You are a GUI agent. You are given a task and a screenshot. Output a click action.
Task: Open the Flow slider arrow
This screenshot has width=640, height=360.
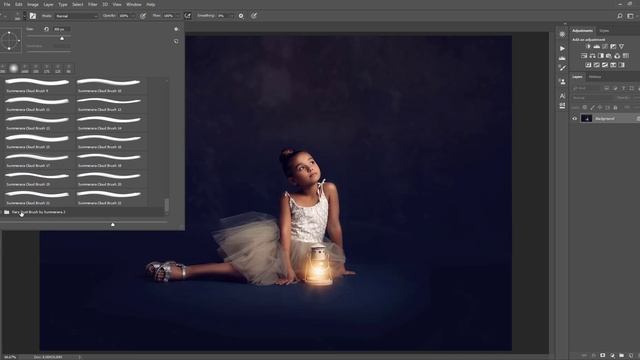click(x=177, y=16)
